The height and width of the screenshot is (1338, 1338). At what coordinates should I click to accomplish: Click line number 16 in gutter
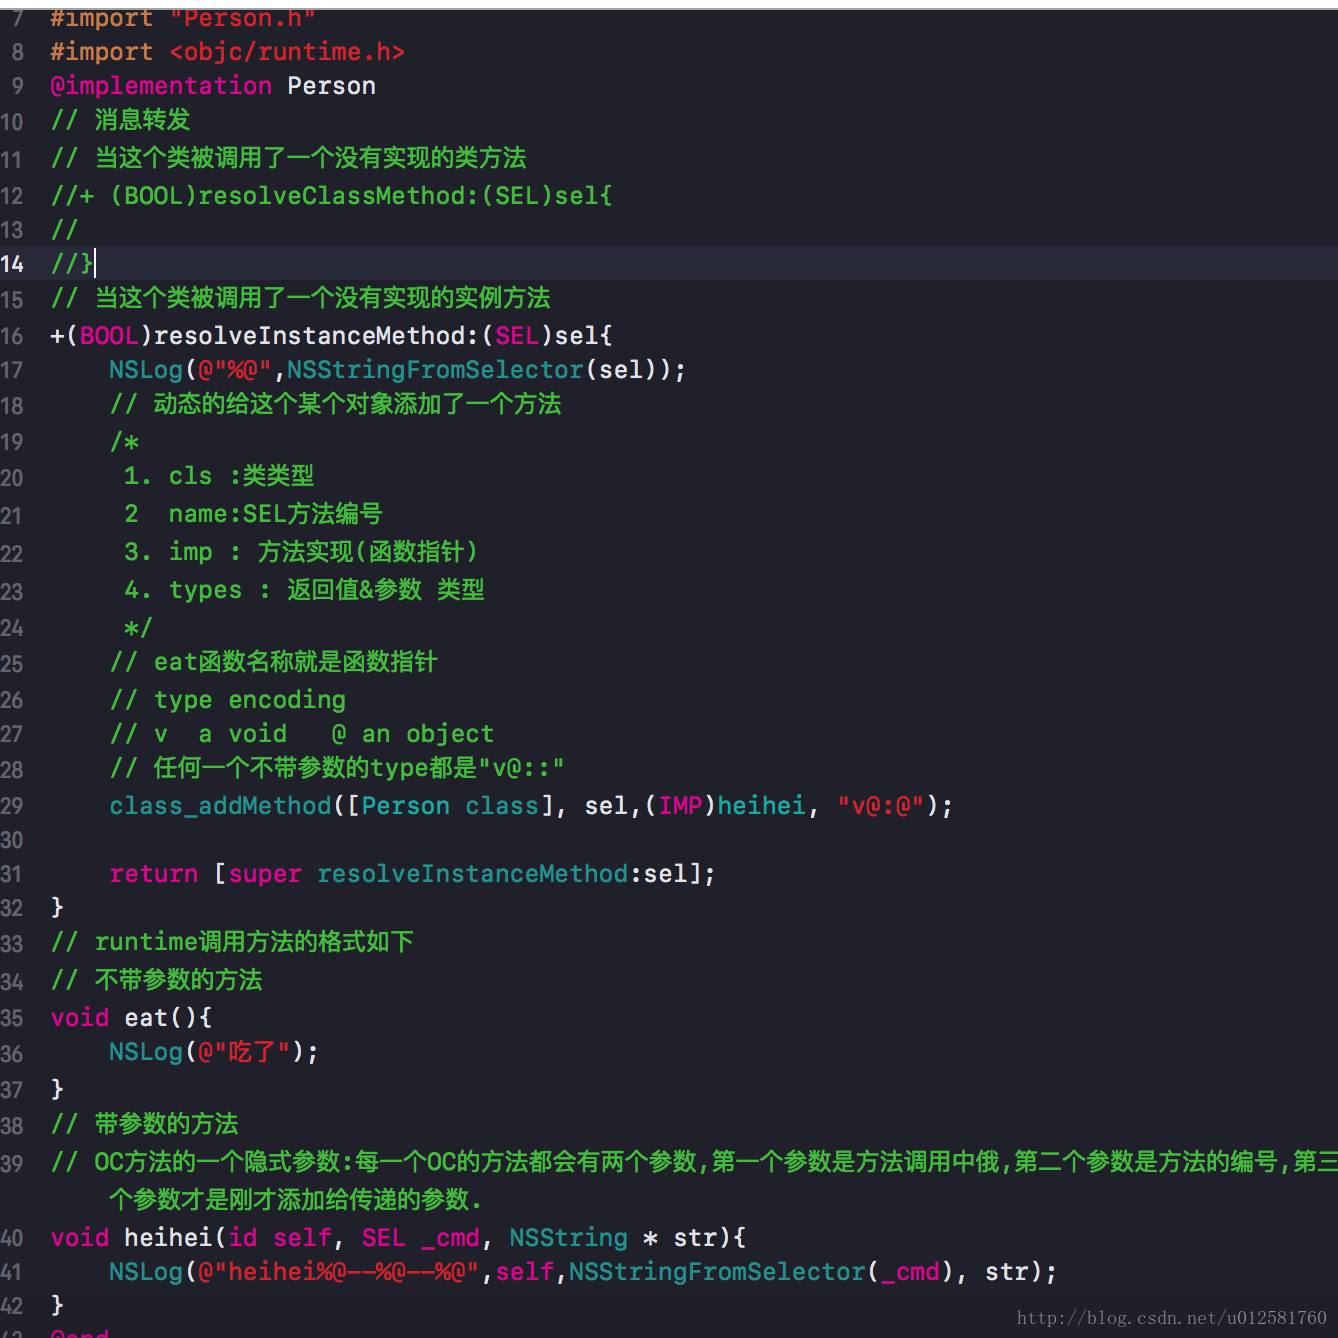click(12, 336)
